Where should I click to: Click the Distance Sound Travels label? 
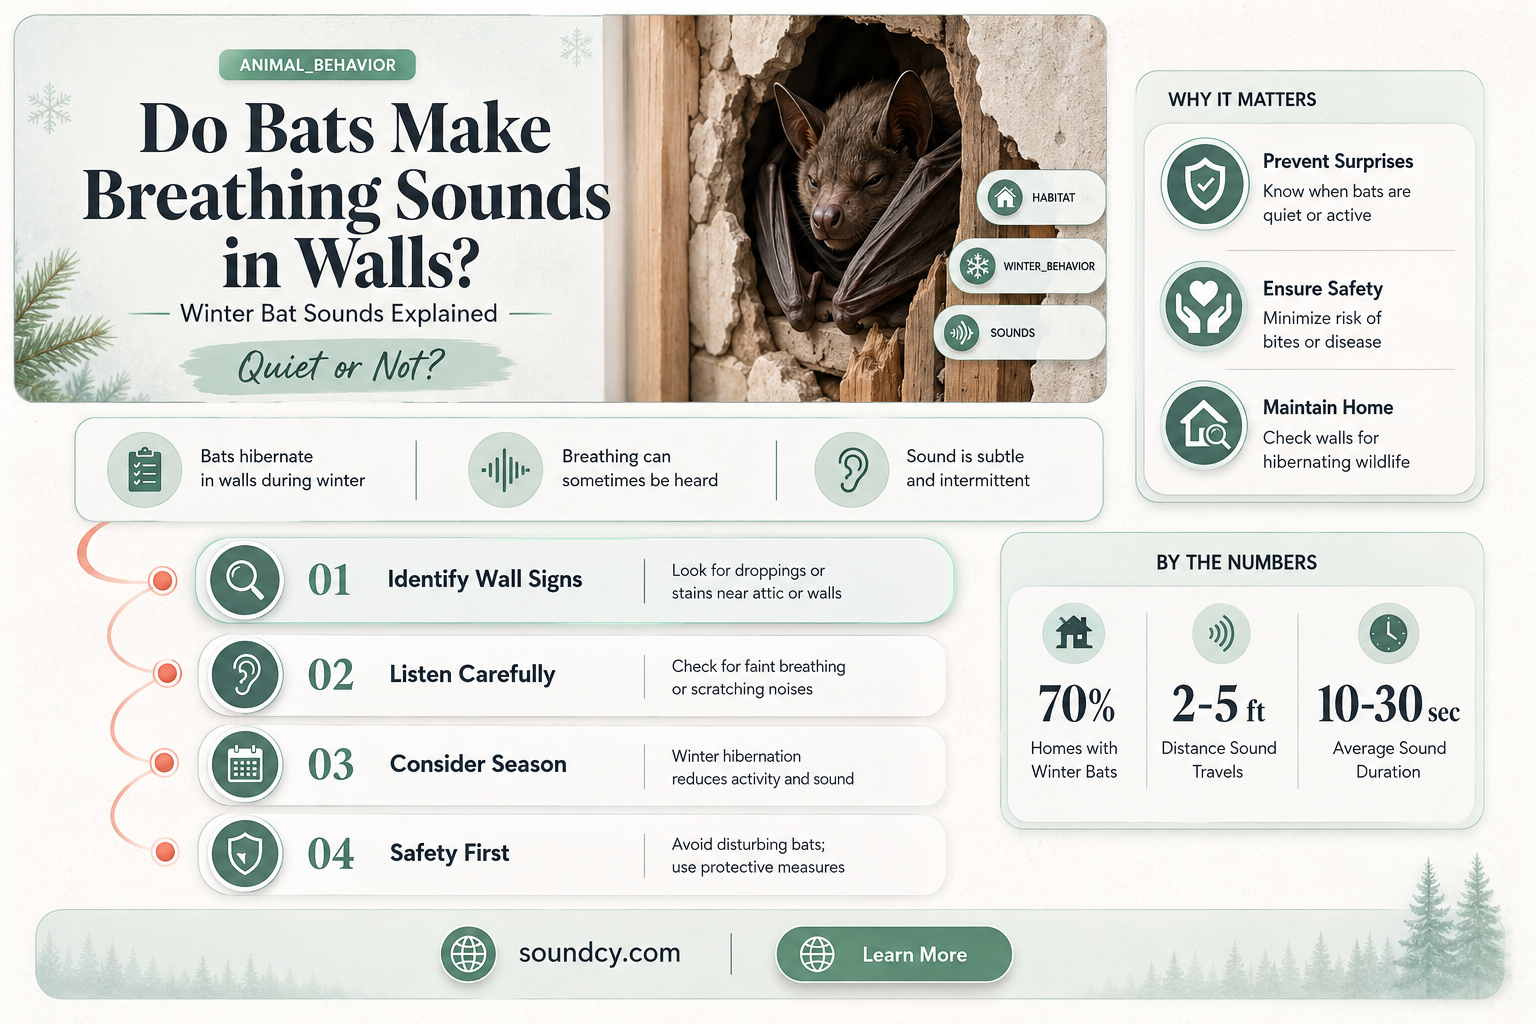click(1218, 760)
